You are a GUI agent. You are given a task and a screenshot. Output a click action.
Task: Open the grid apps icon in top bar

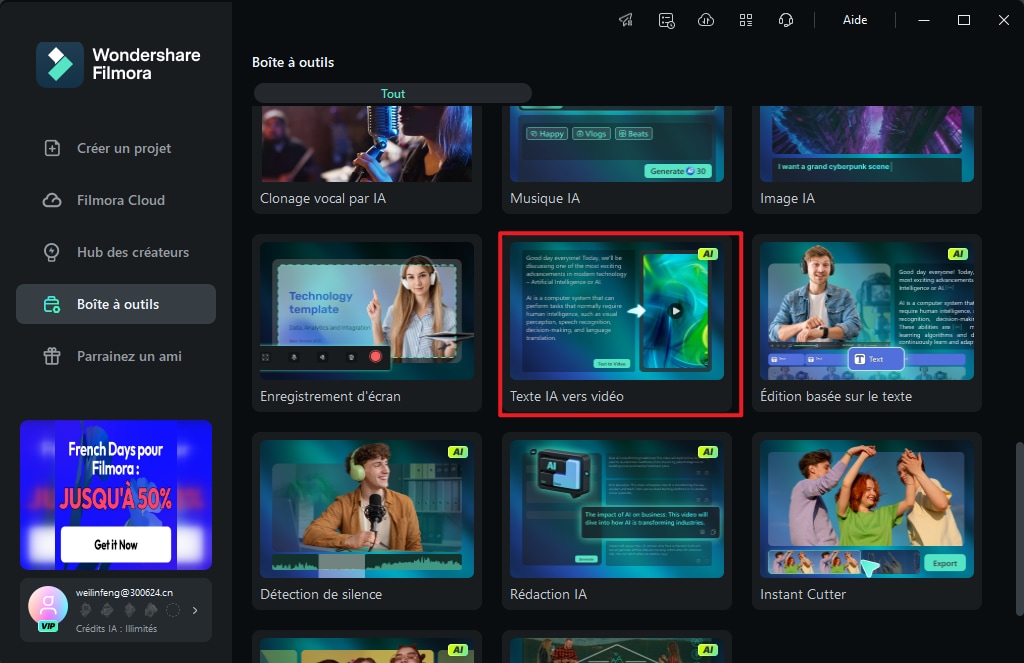(x=746, y=20)
